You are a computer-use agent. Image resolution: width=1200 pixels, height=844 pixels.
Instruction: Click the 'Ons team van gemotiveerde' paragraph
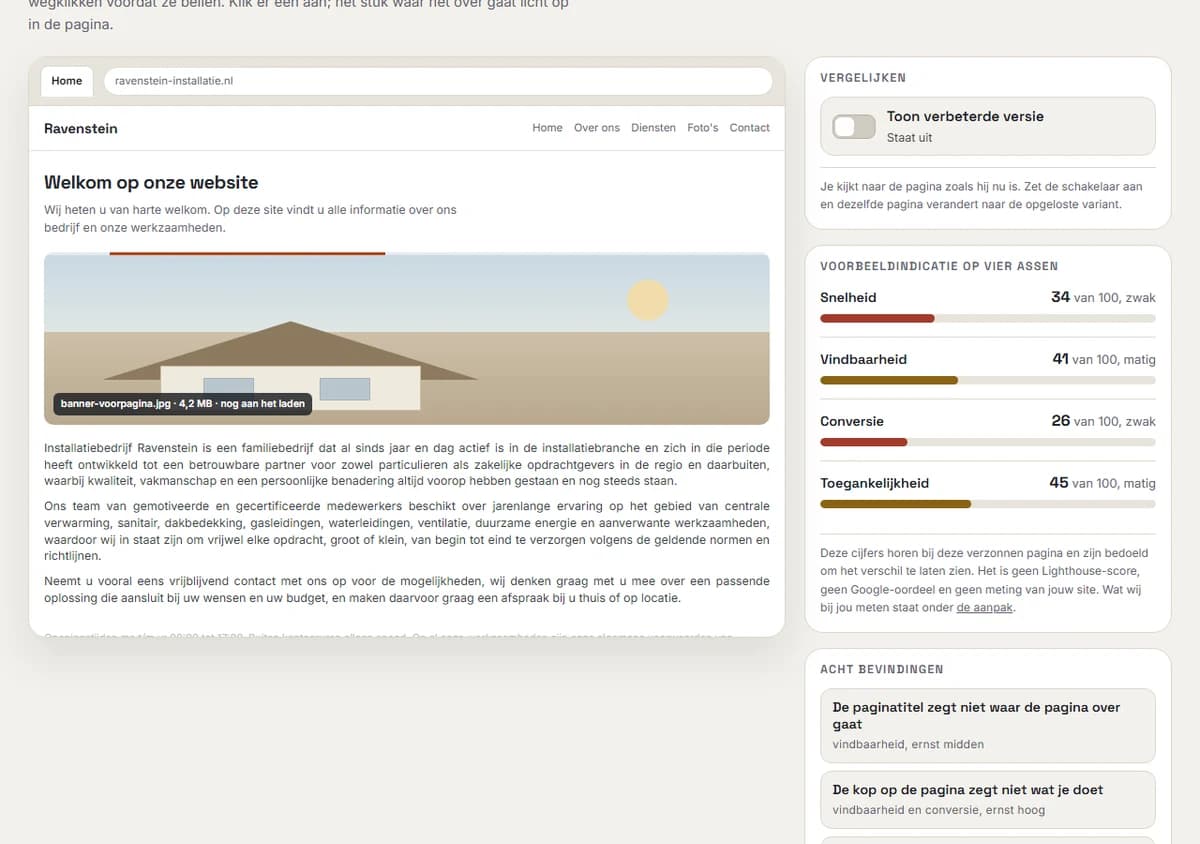pyautogui.click(x=407, y=531)
